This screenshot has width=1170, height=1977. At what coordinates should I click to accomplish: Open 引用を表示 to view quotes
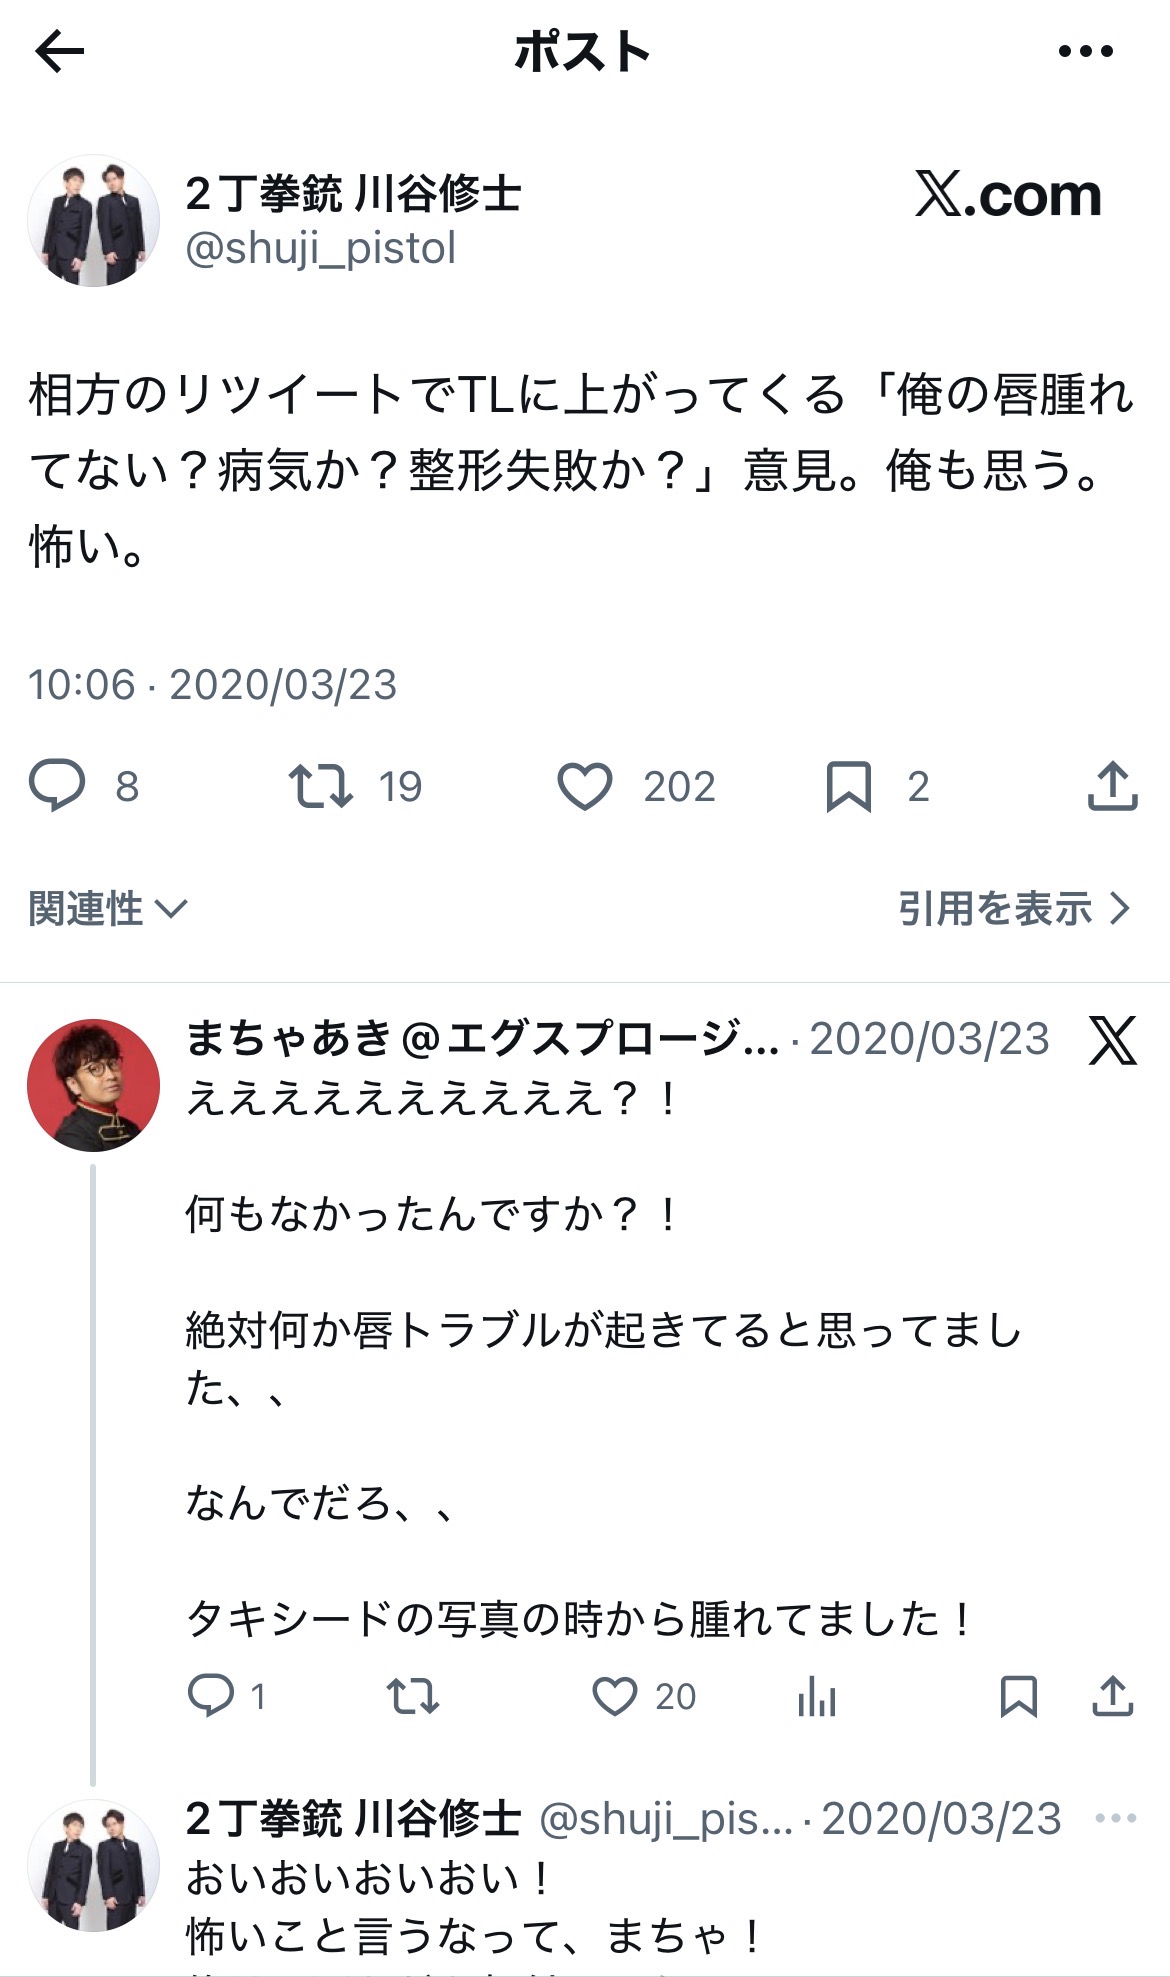click(x=1013, y=909)
